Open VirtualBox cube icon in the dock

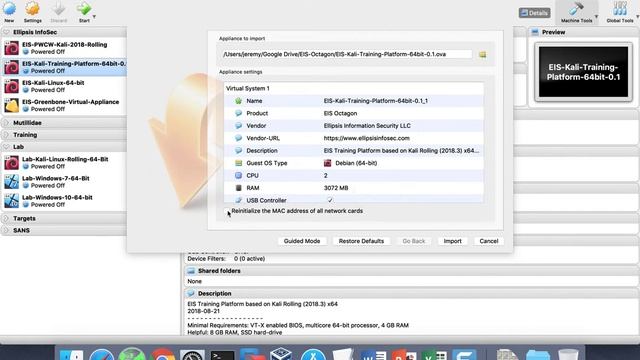pyautogui.click(x=282, y=353)
